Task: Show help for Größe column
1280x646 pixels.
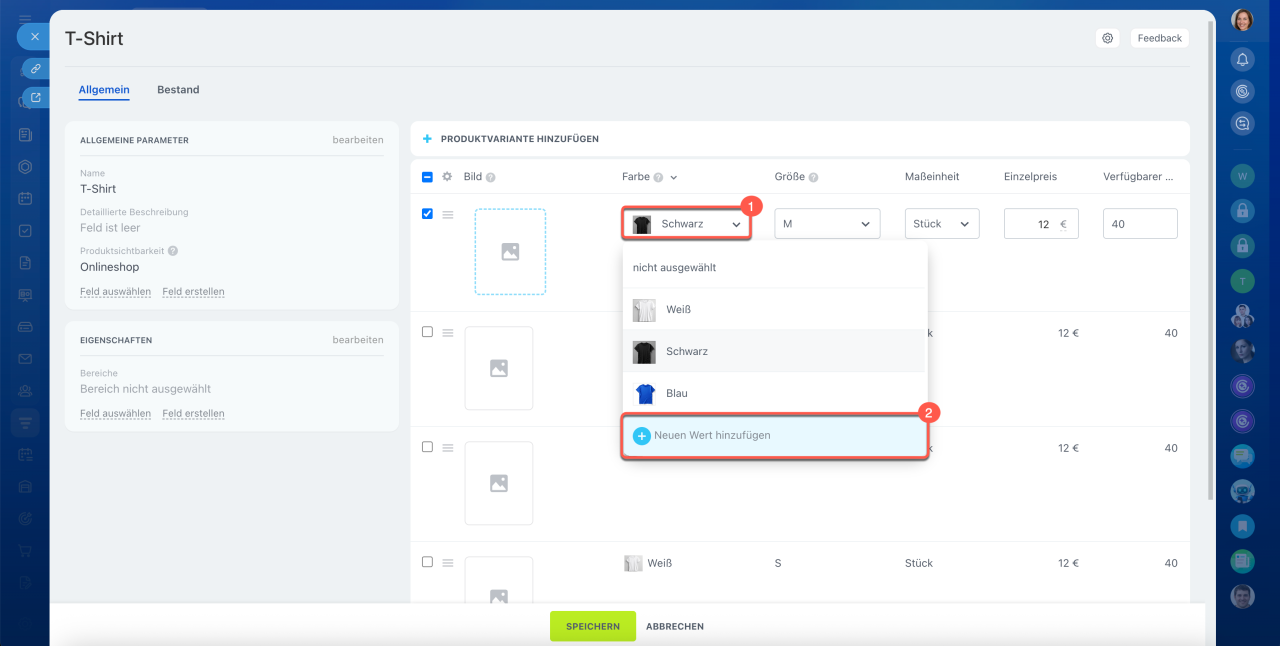Action: point(814,177)
